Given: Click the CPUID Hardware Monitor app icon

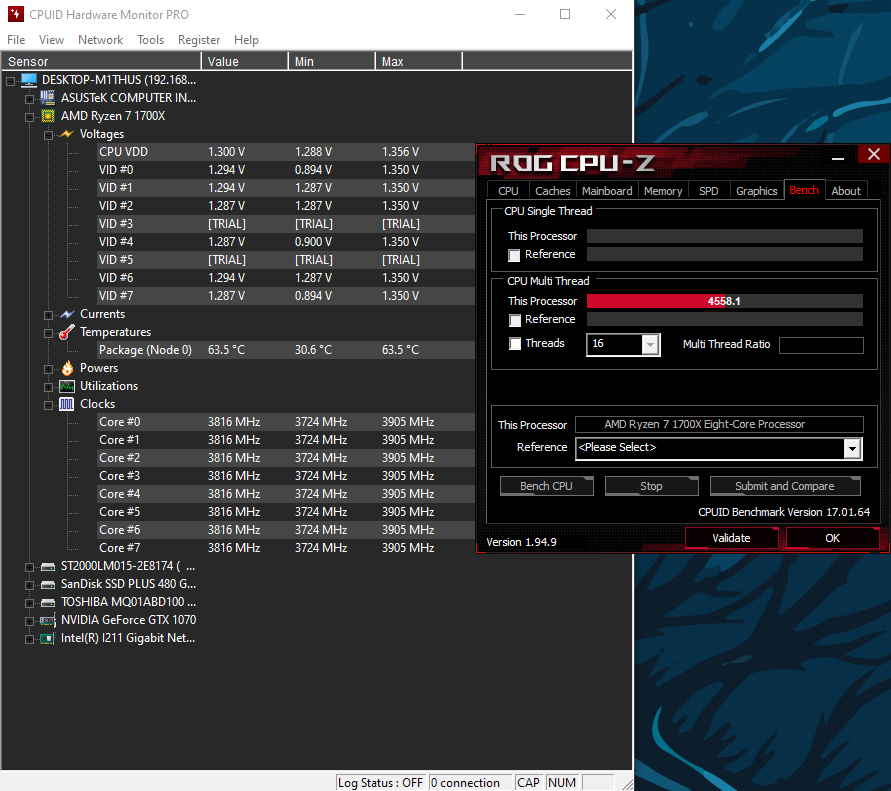Looking at the screenshot, I should (15, 14).
